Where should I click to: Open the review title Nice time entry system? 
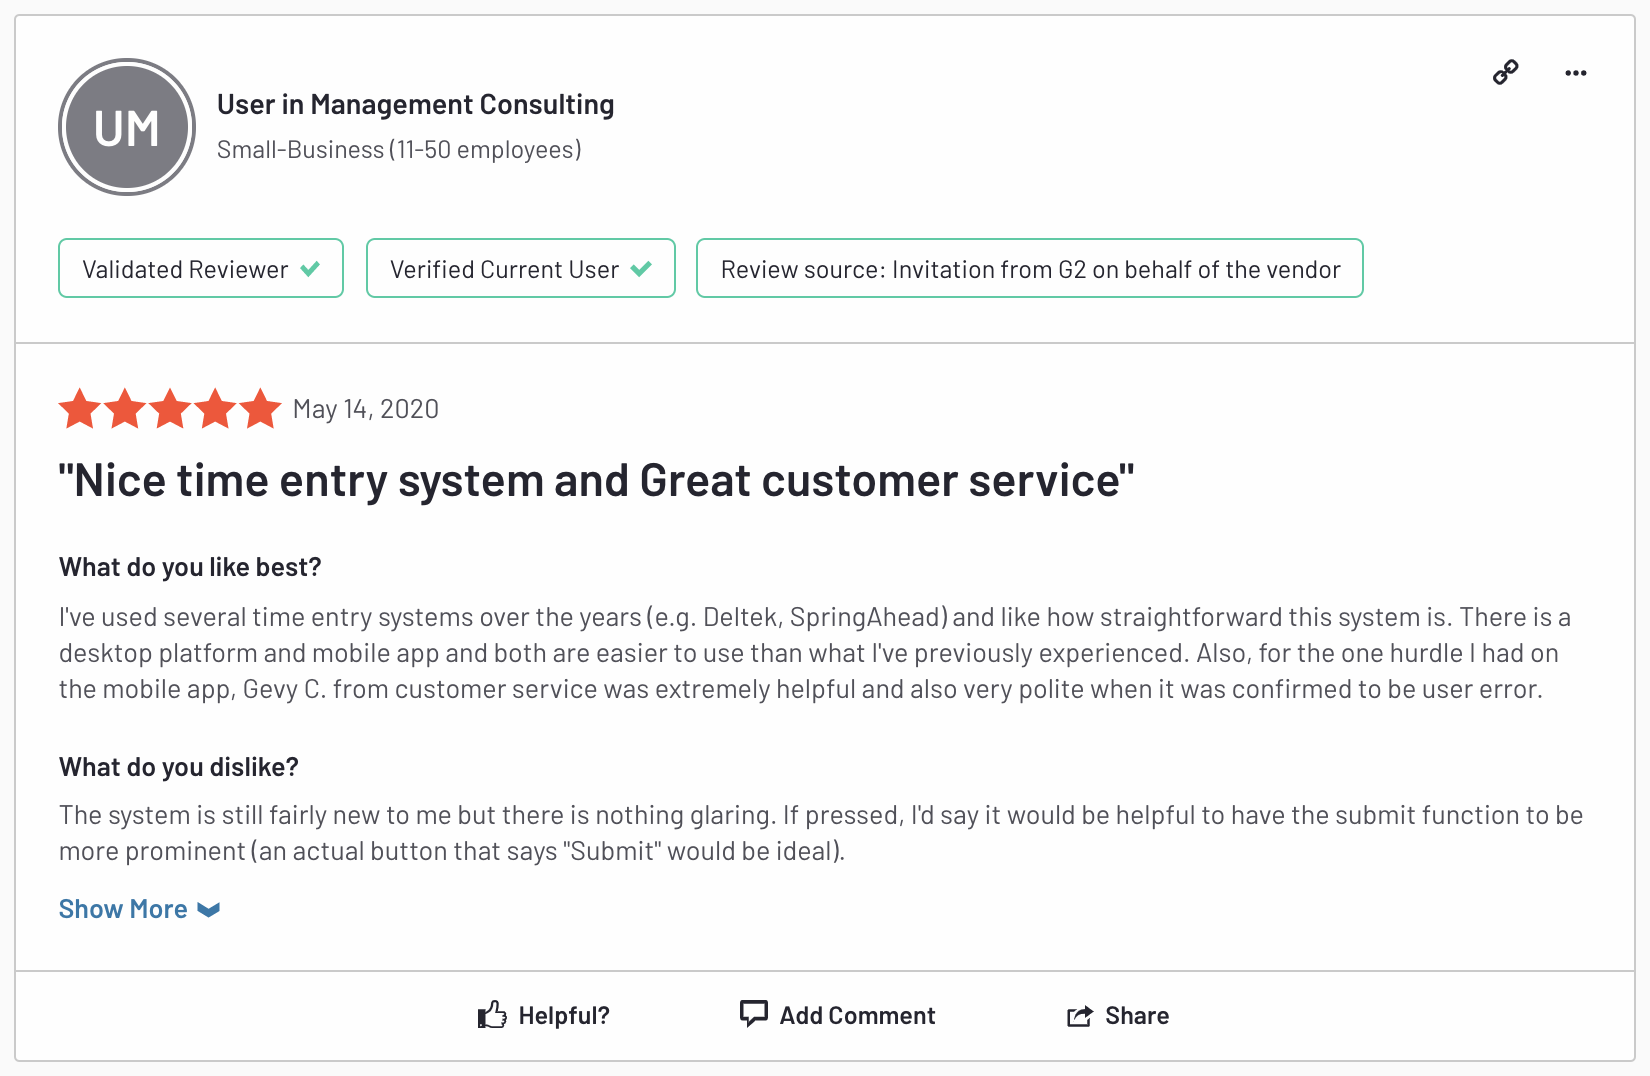(597, 481)
